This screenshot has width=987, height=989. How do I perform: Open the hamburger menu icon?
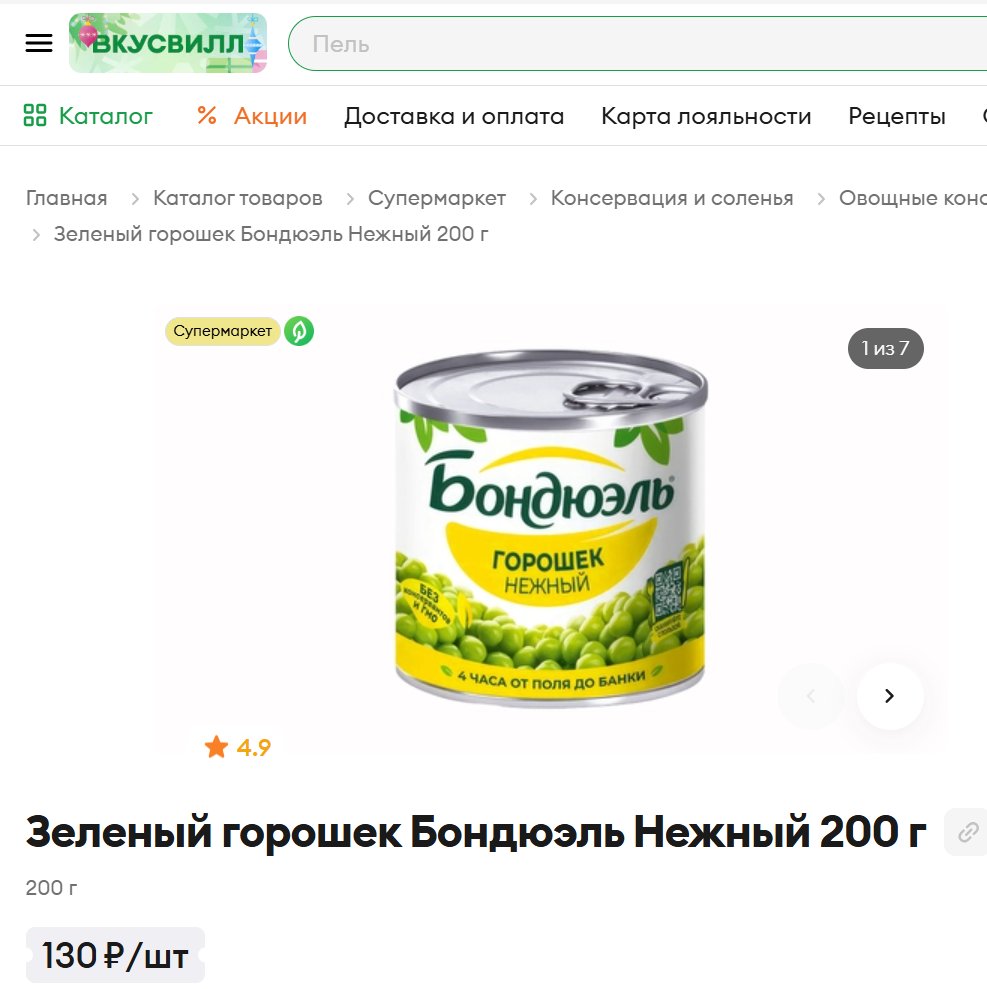(x=38, y=43)
